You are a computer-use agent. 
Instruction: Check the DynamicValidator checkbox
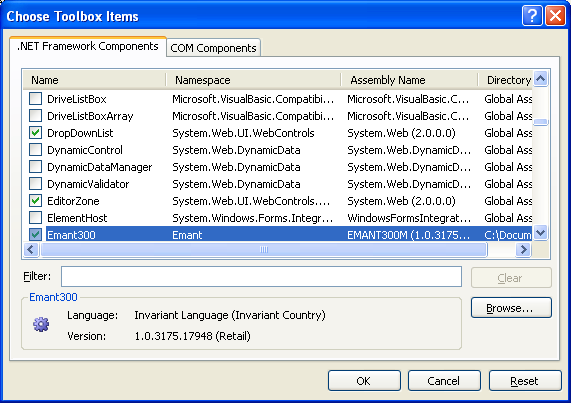pyautogui.click(x=35, y=184)
